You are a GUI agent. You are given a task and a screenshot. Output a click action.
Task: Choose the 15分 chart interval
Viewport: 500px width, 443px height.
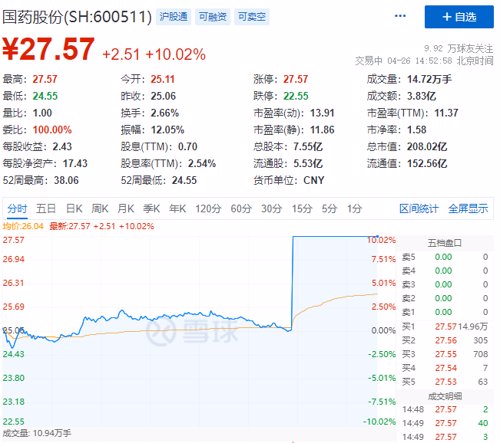(302, 209)
